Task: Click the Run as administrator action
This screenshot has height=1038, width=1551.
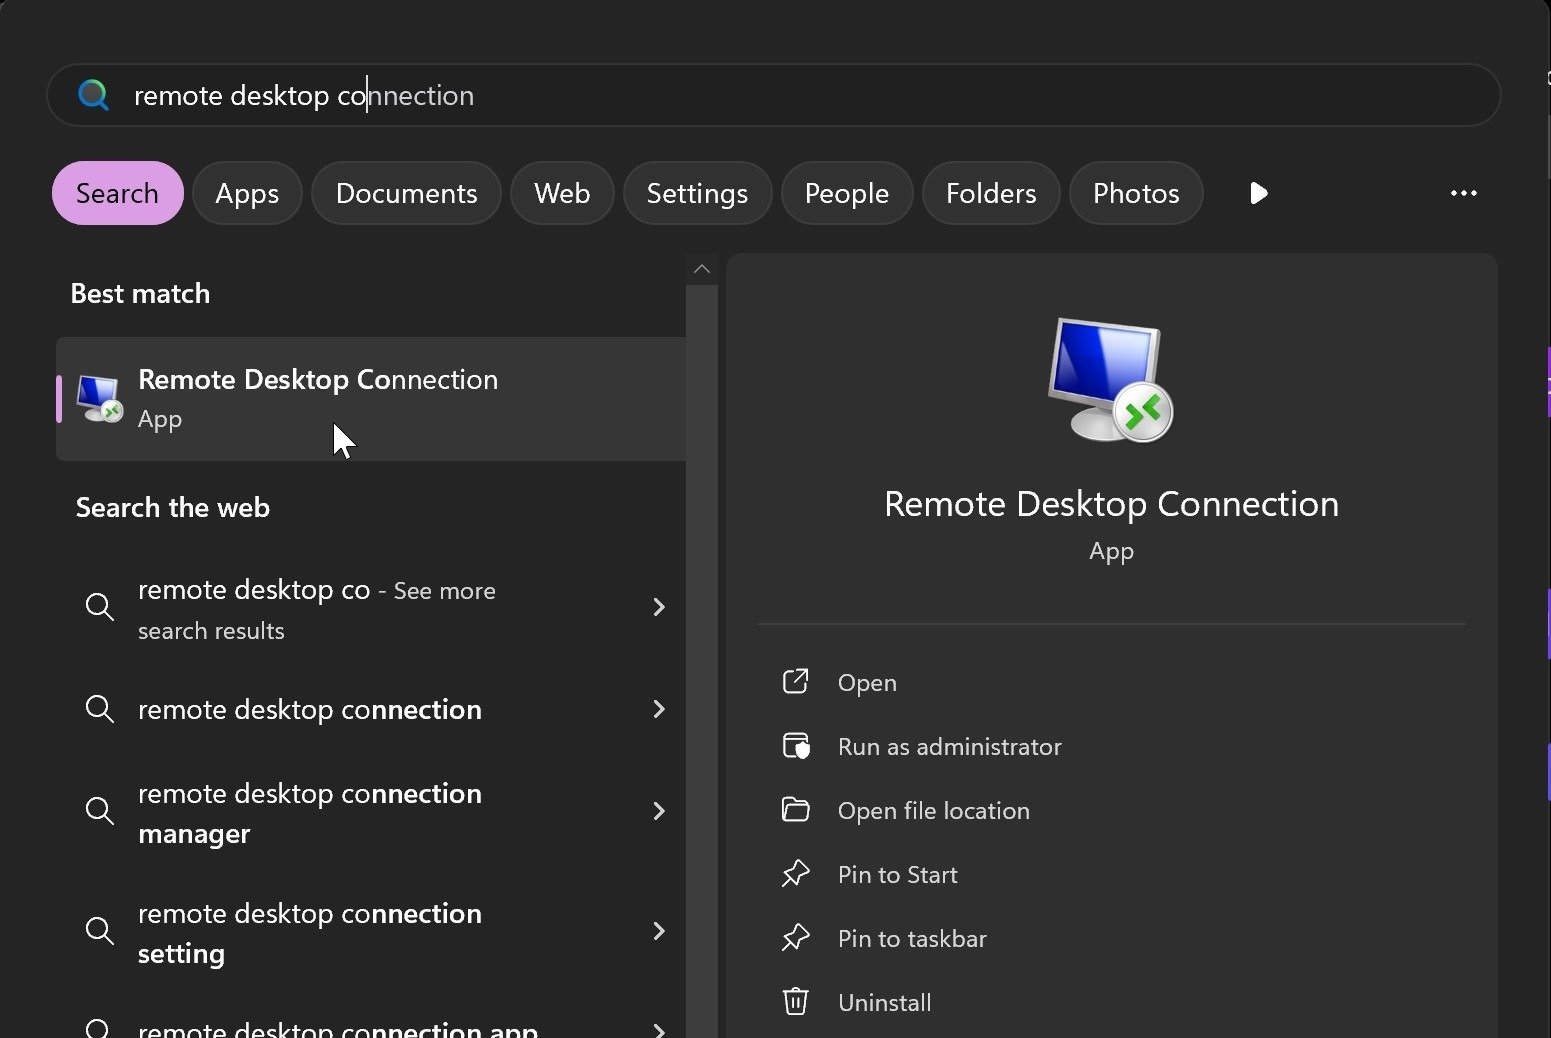Action: [949, 746]
